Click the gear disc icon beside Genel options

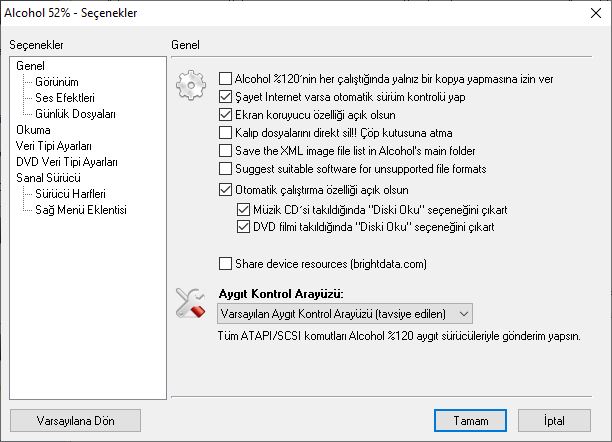[x=191, y=85]
